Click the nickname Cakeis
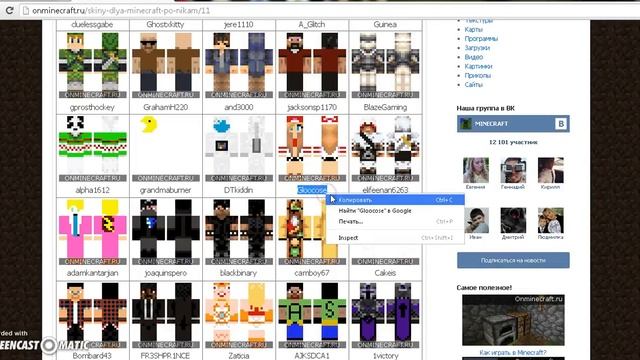 385,273
